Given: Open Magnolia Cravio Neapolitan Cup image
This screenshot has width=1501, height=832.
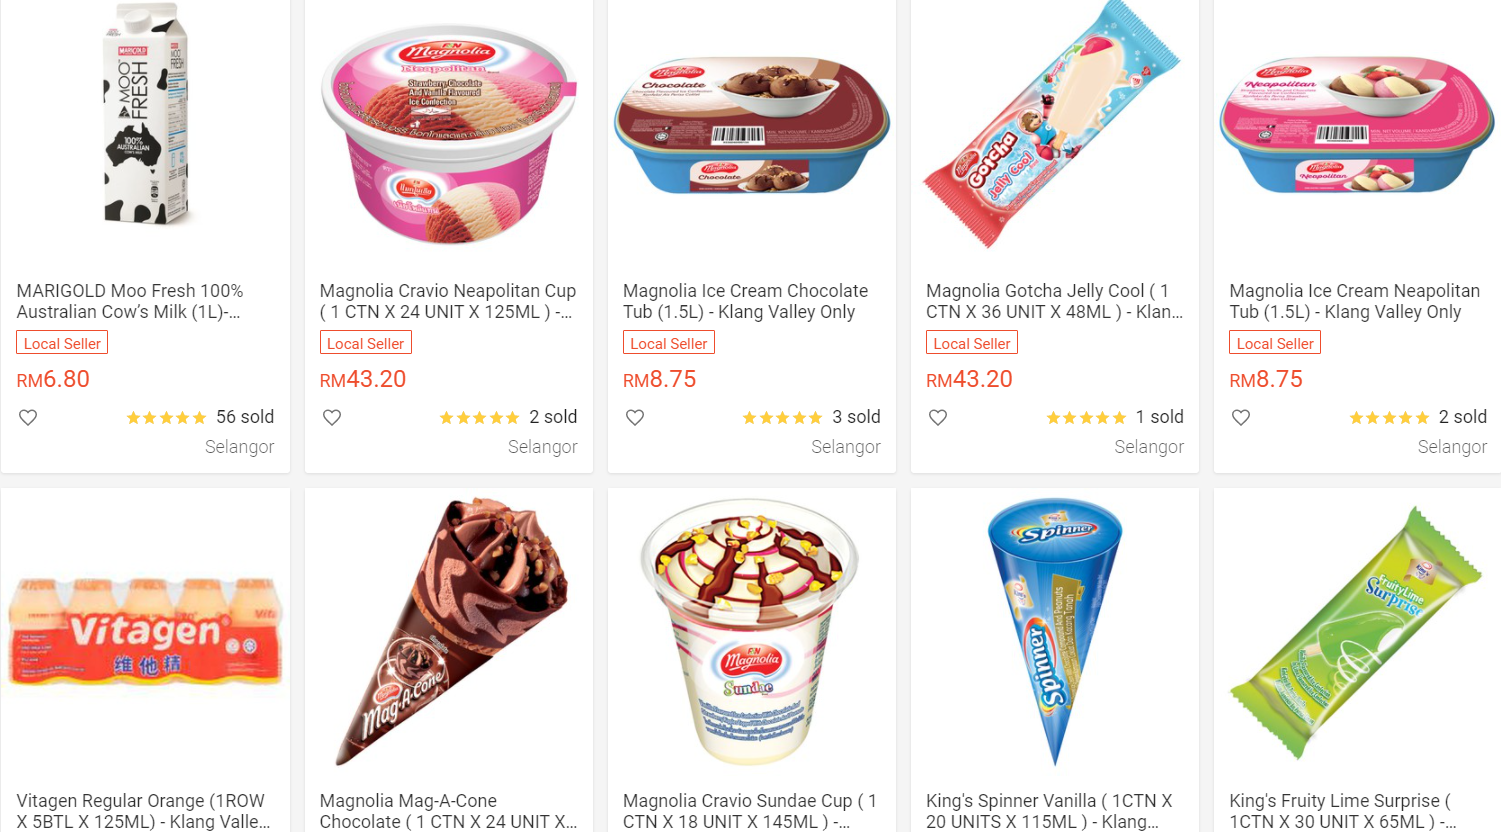Looking at the screenshot, I should [x=449, y=134].
